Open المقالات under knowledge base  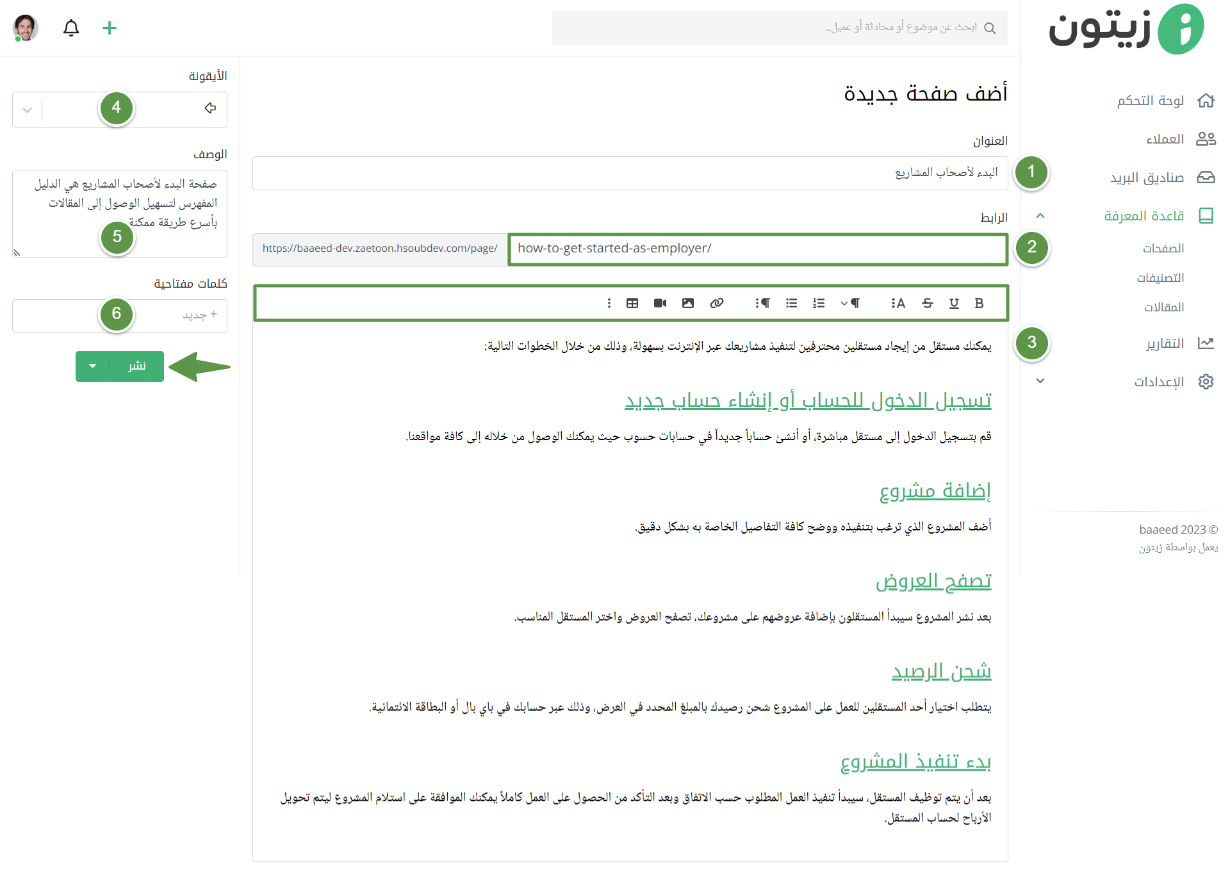tap(1164, 307)
